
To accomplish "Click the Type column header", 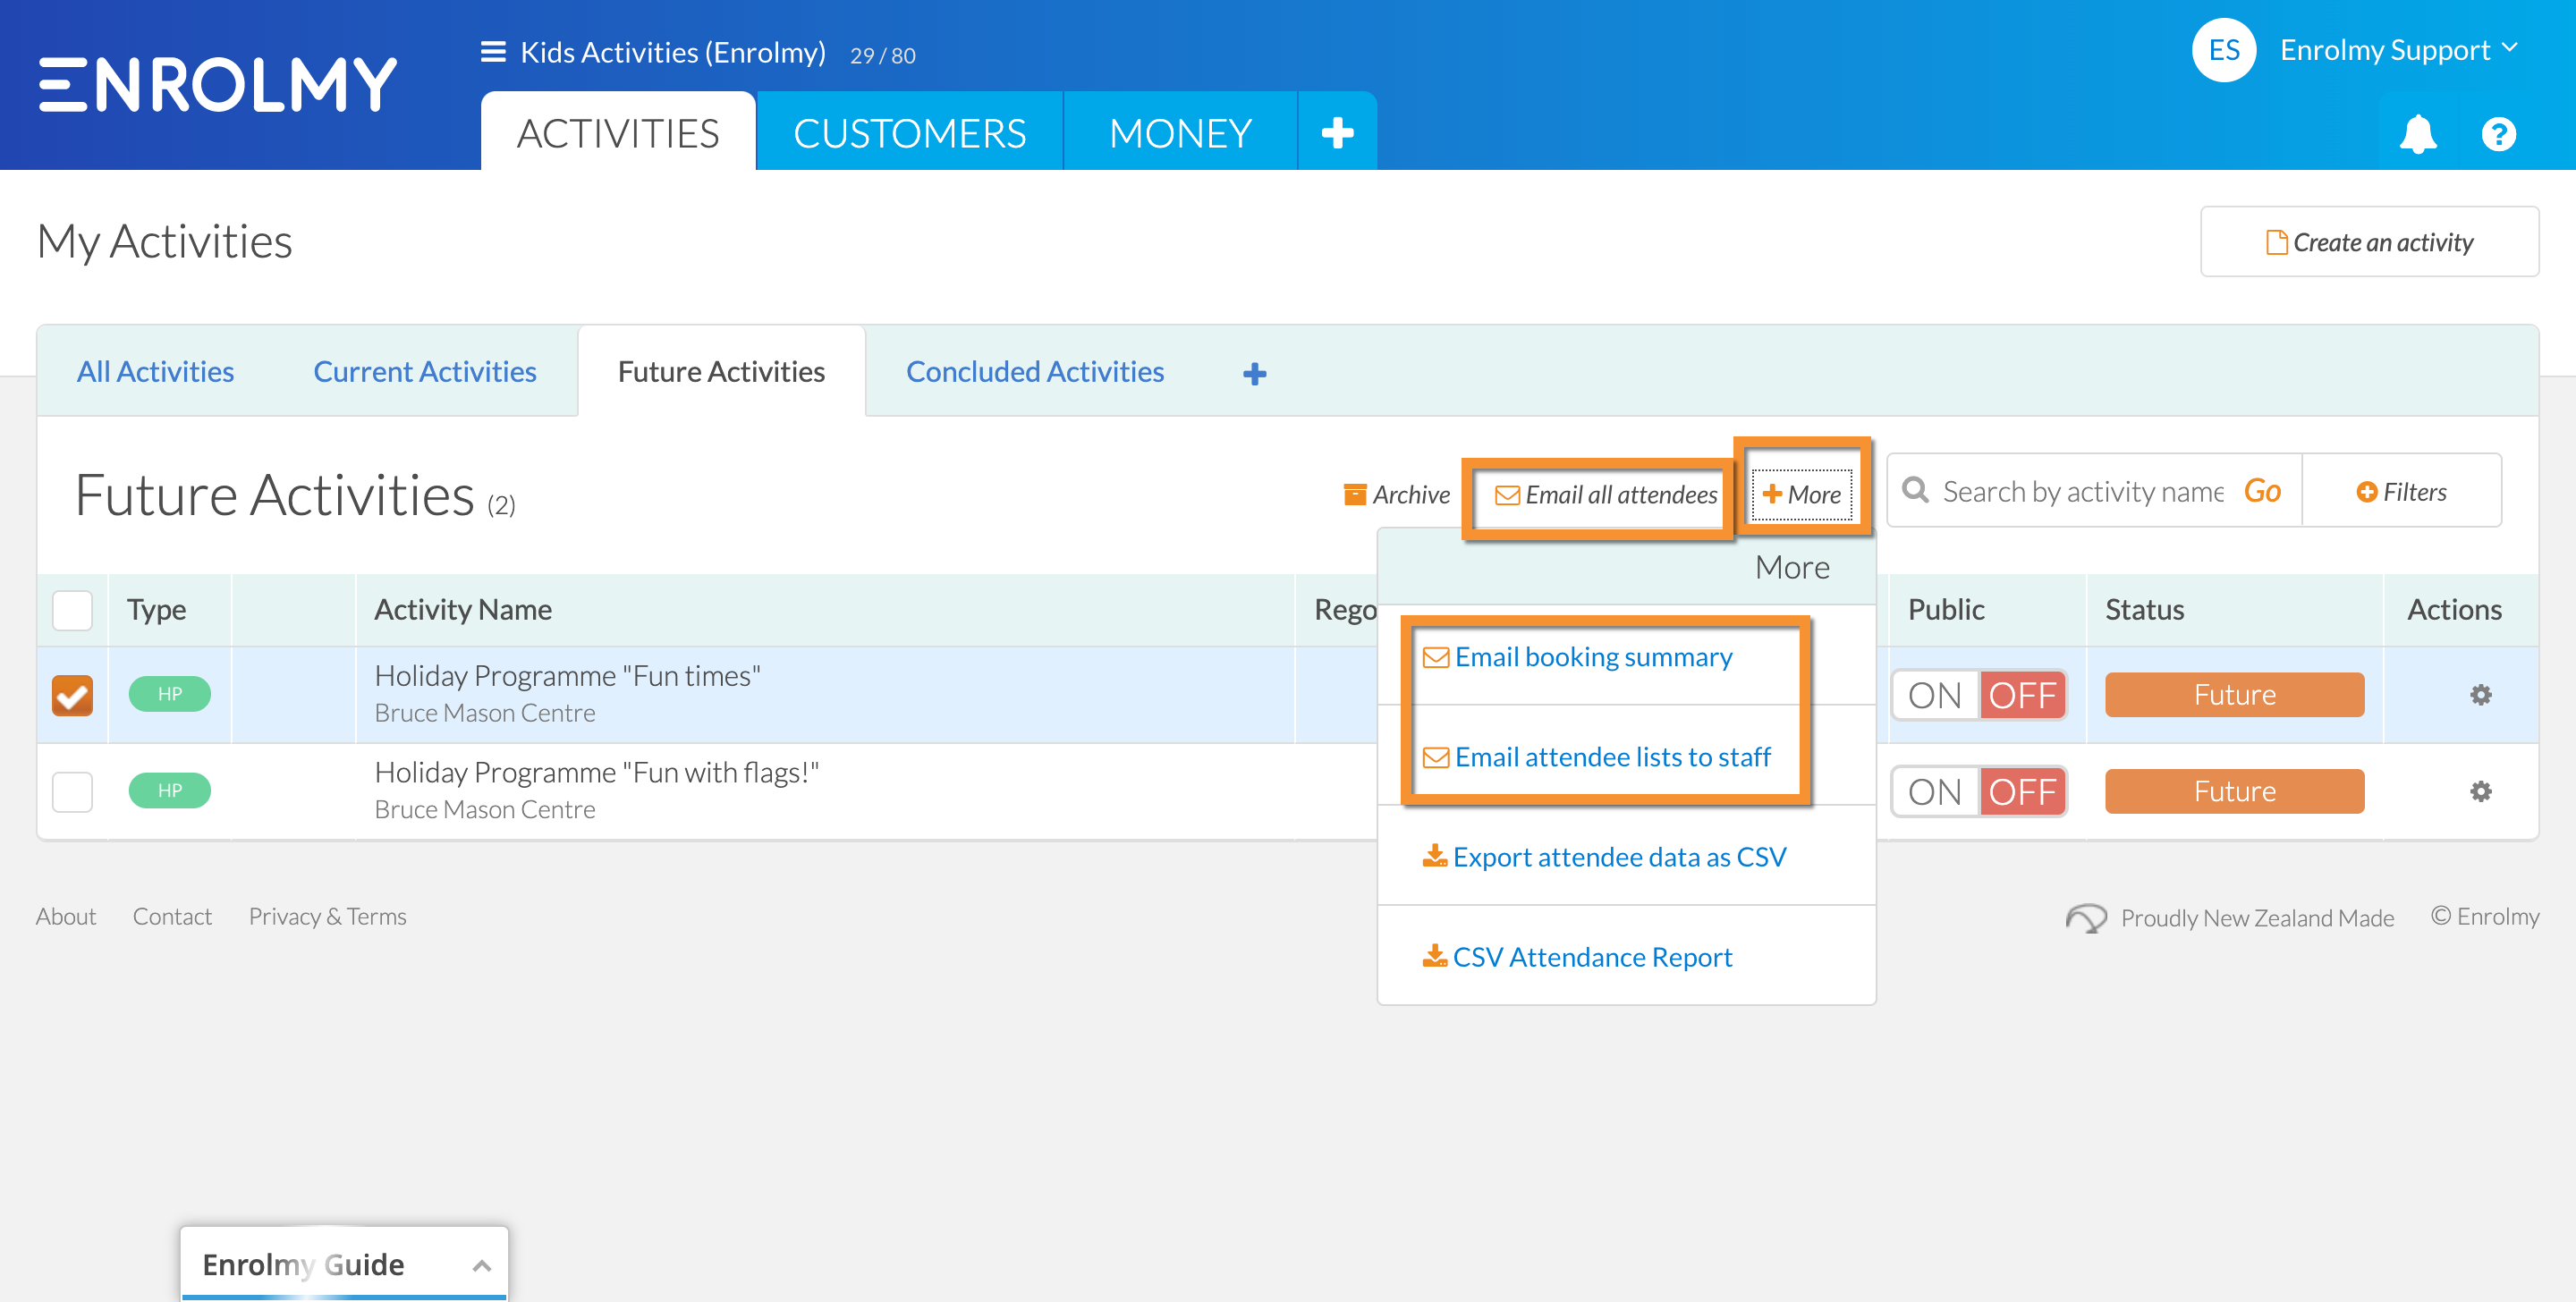I will 156,609.
